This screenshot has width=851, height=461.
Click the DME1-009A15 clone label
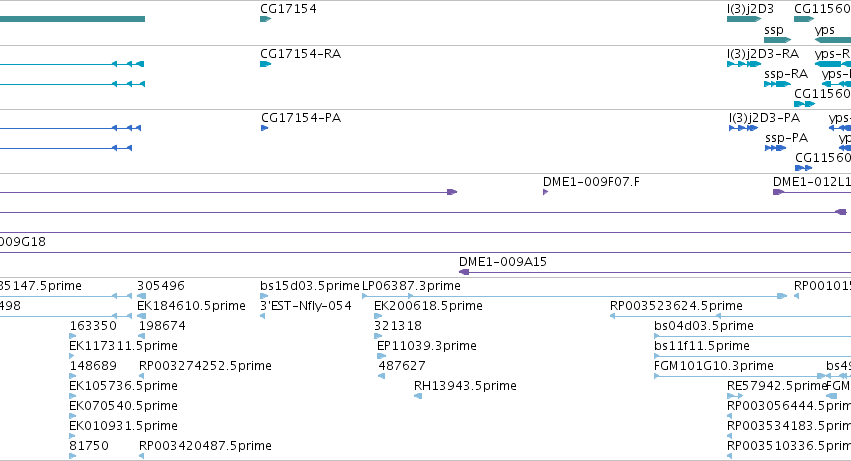tap(503, 262)
